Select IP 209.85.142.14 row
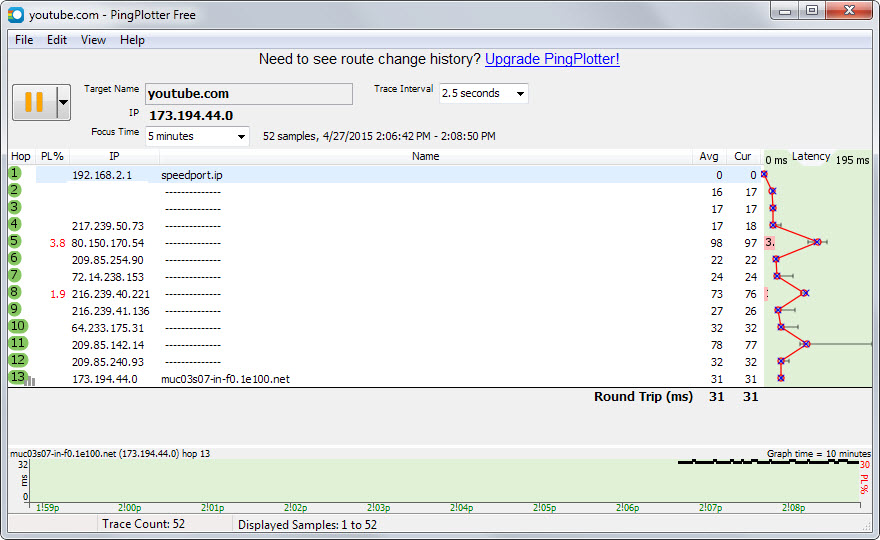The height and width of the screenshot is (540, 880). [x=108, y=345]
